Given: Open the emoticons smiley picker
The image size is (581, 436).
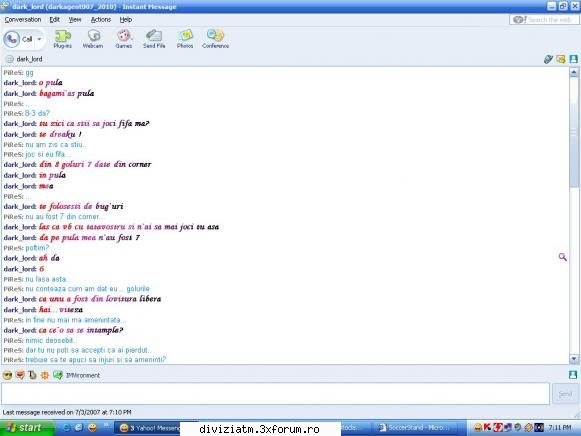Looking at the screenshot, I should coord(7,375).
